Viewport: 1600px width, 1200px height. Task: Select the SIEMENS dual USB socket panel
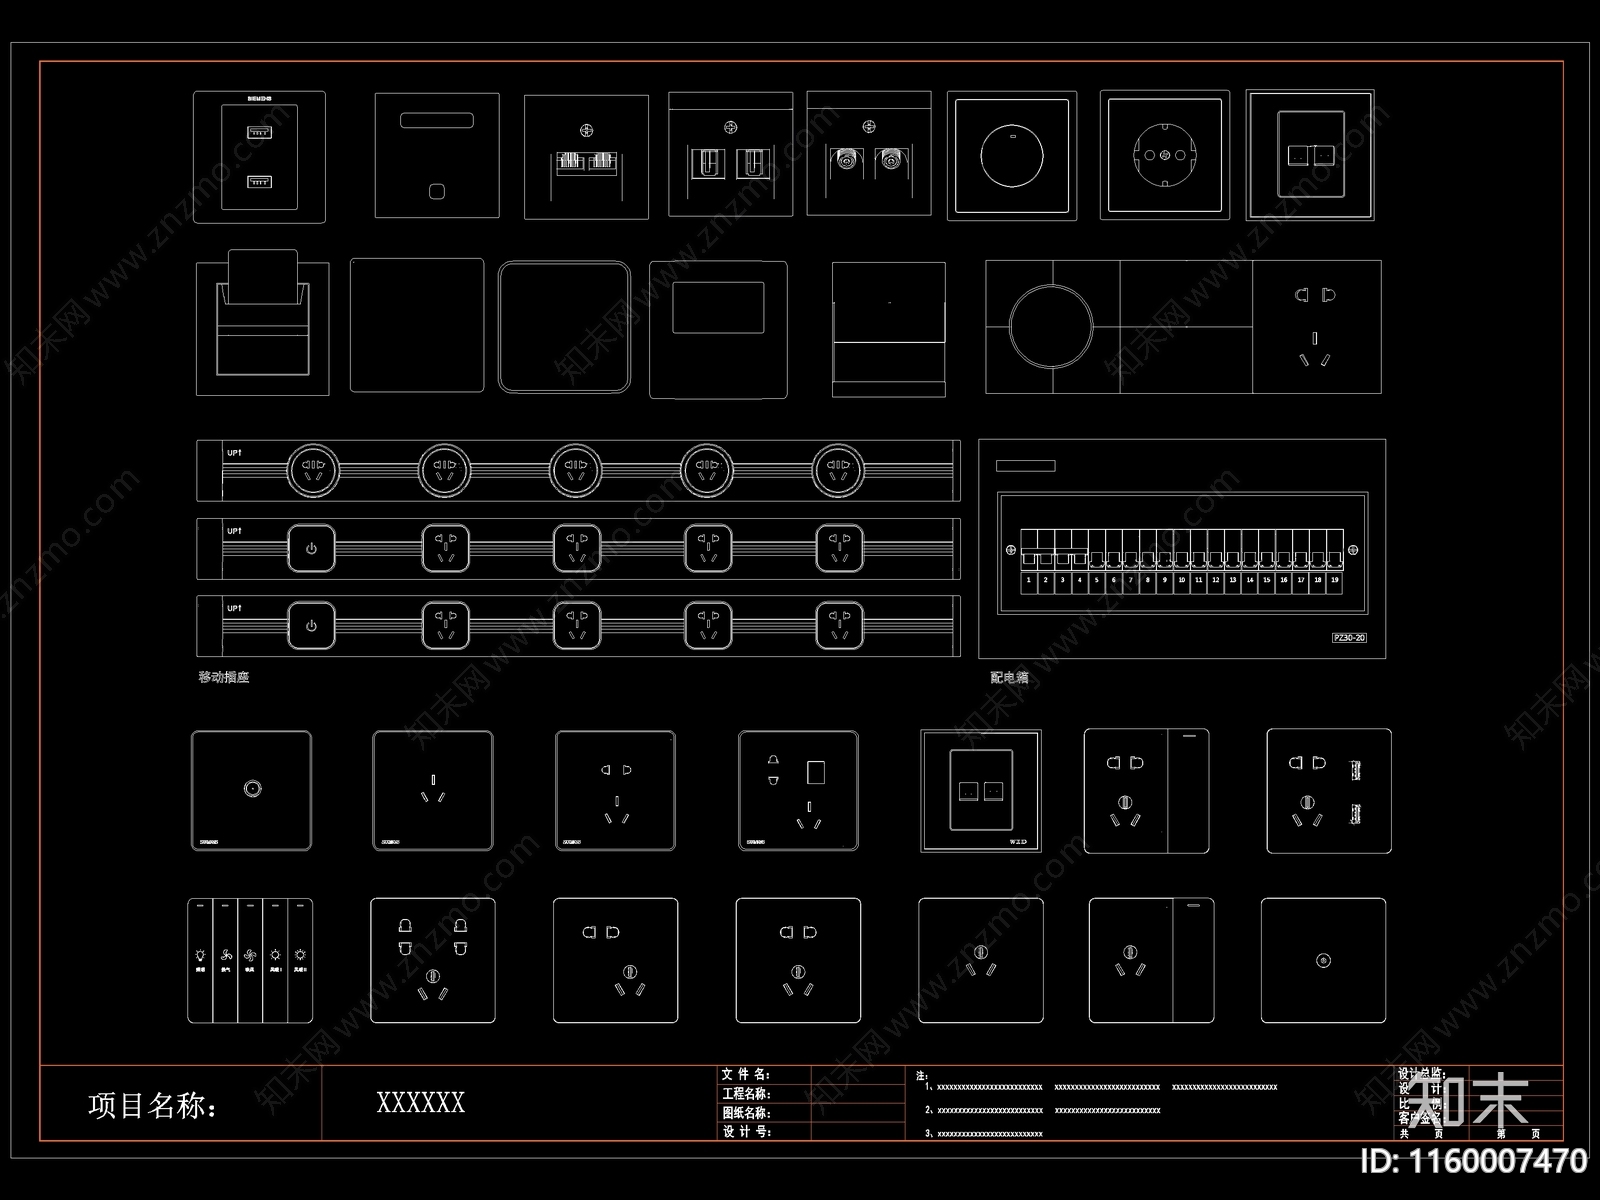point(259,156)
